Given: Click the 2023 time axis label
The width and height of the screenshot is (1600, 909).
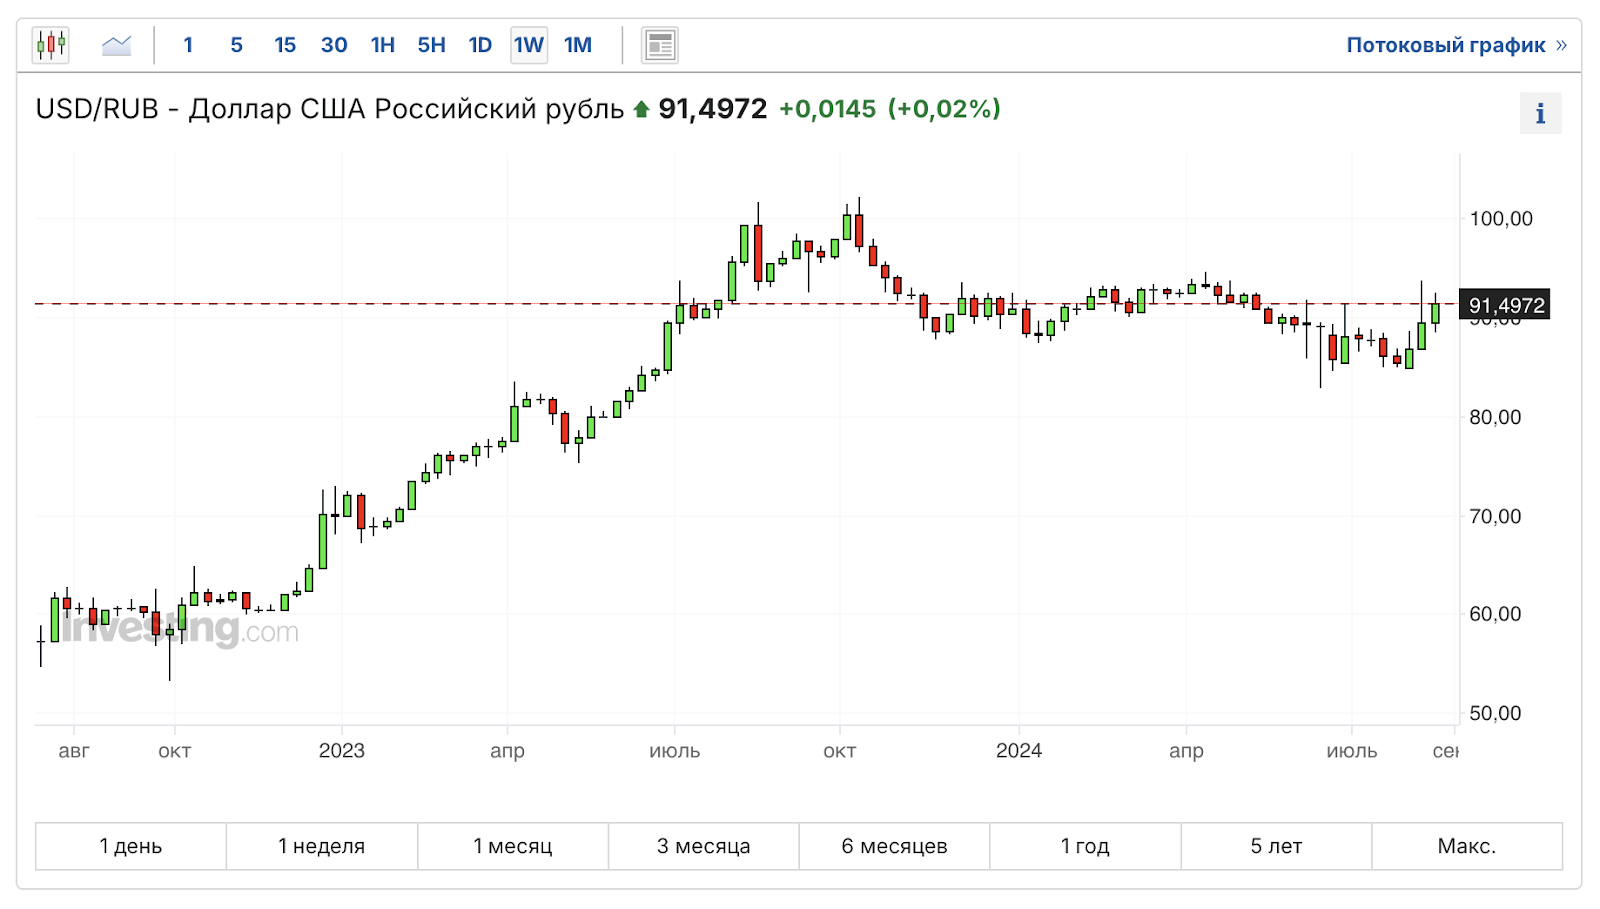Looking at the screenshot, I should coord(342,751).
